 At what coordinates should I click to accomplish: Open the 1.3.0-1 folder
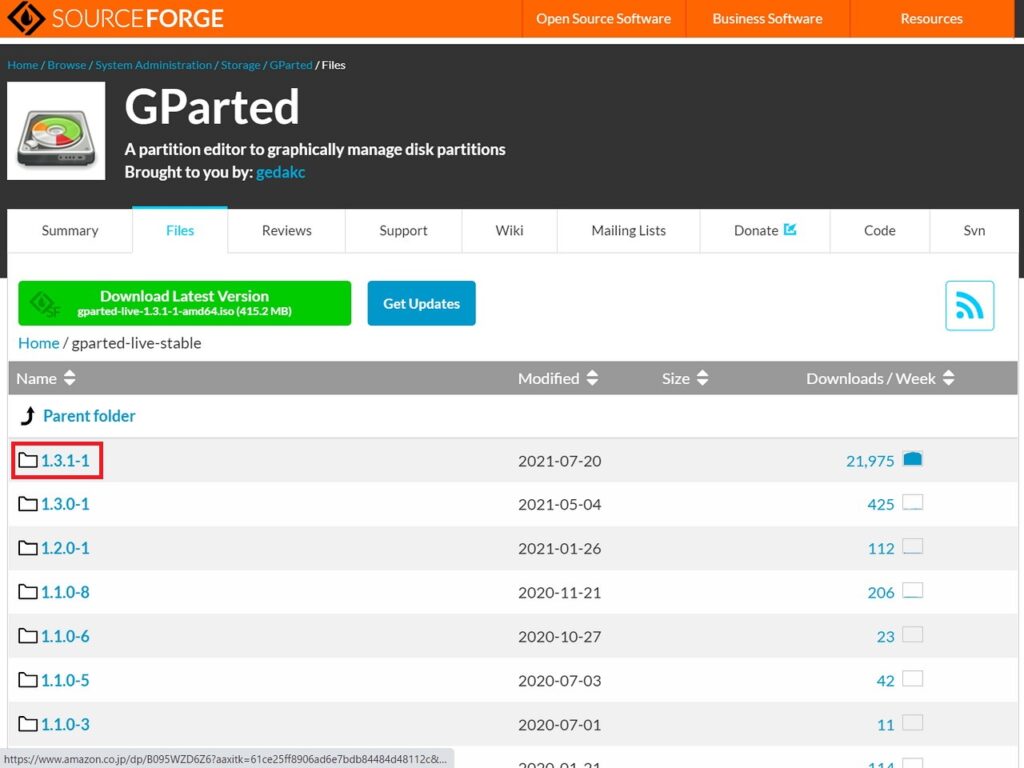click(65, 504)
